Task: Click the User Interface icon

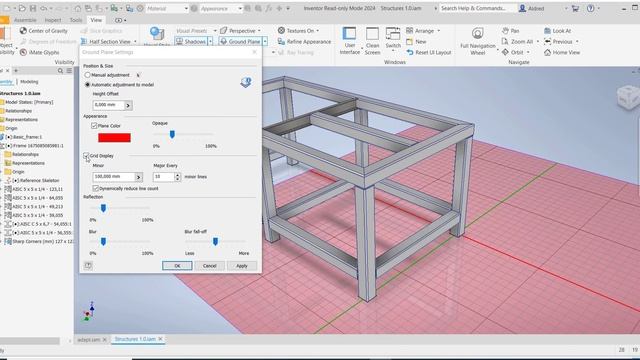Action: point(349,33)
